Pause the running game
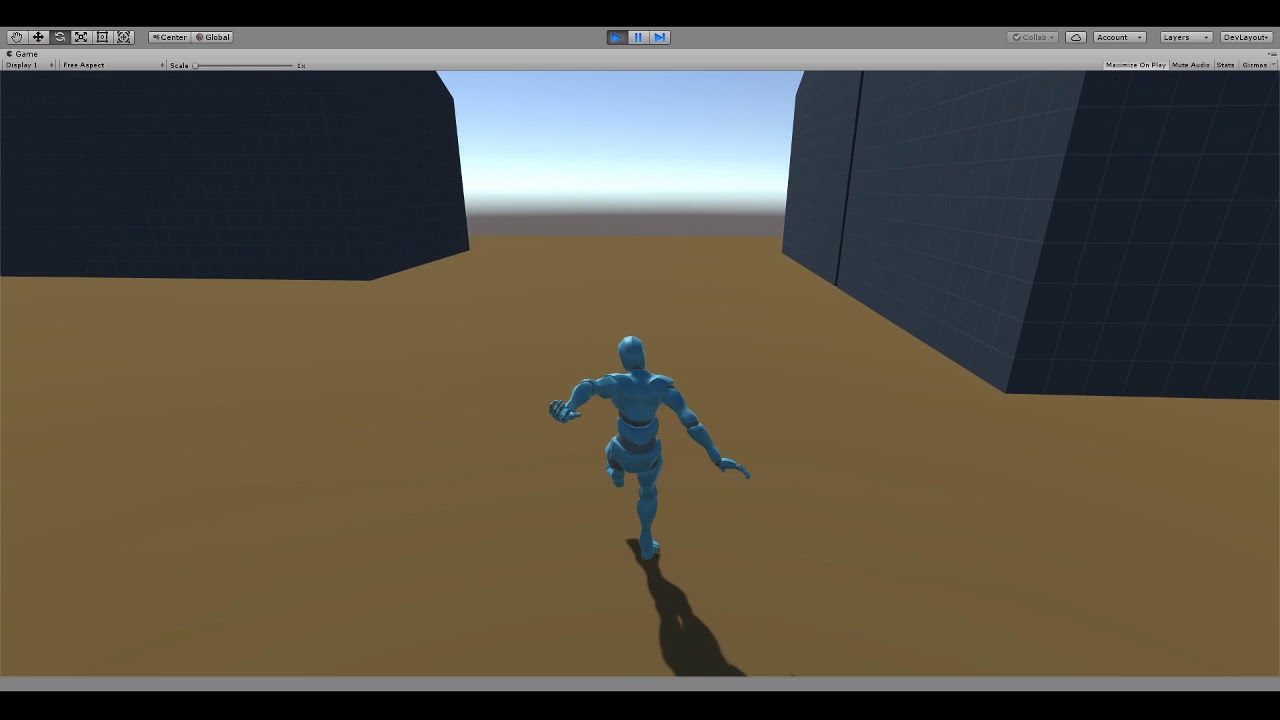The height and width of the screenshot is (720, 1280). (x=638, y=37)
